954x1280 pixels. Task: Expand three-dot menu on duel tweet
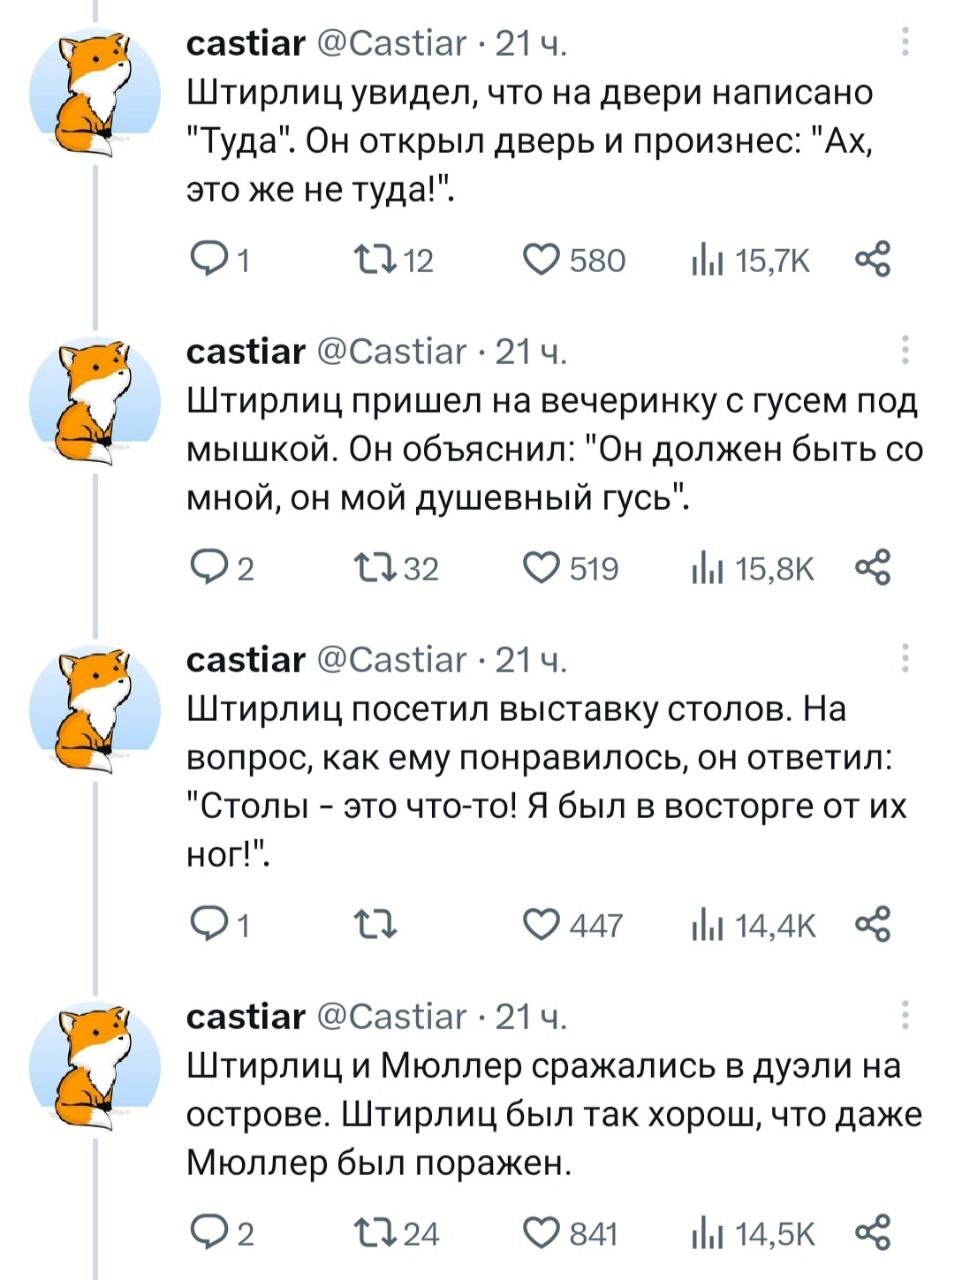pyautogui.click(x=905, y=1016)
